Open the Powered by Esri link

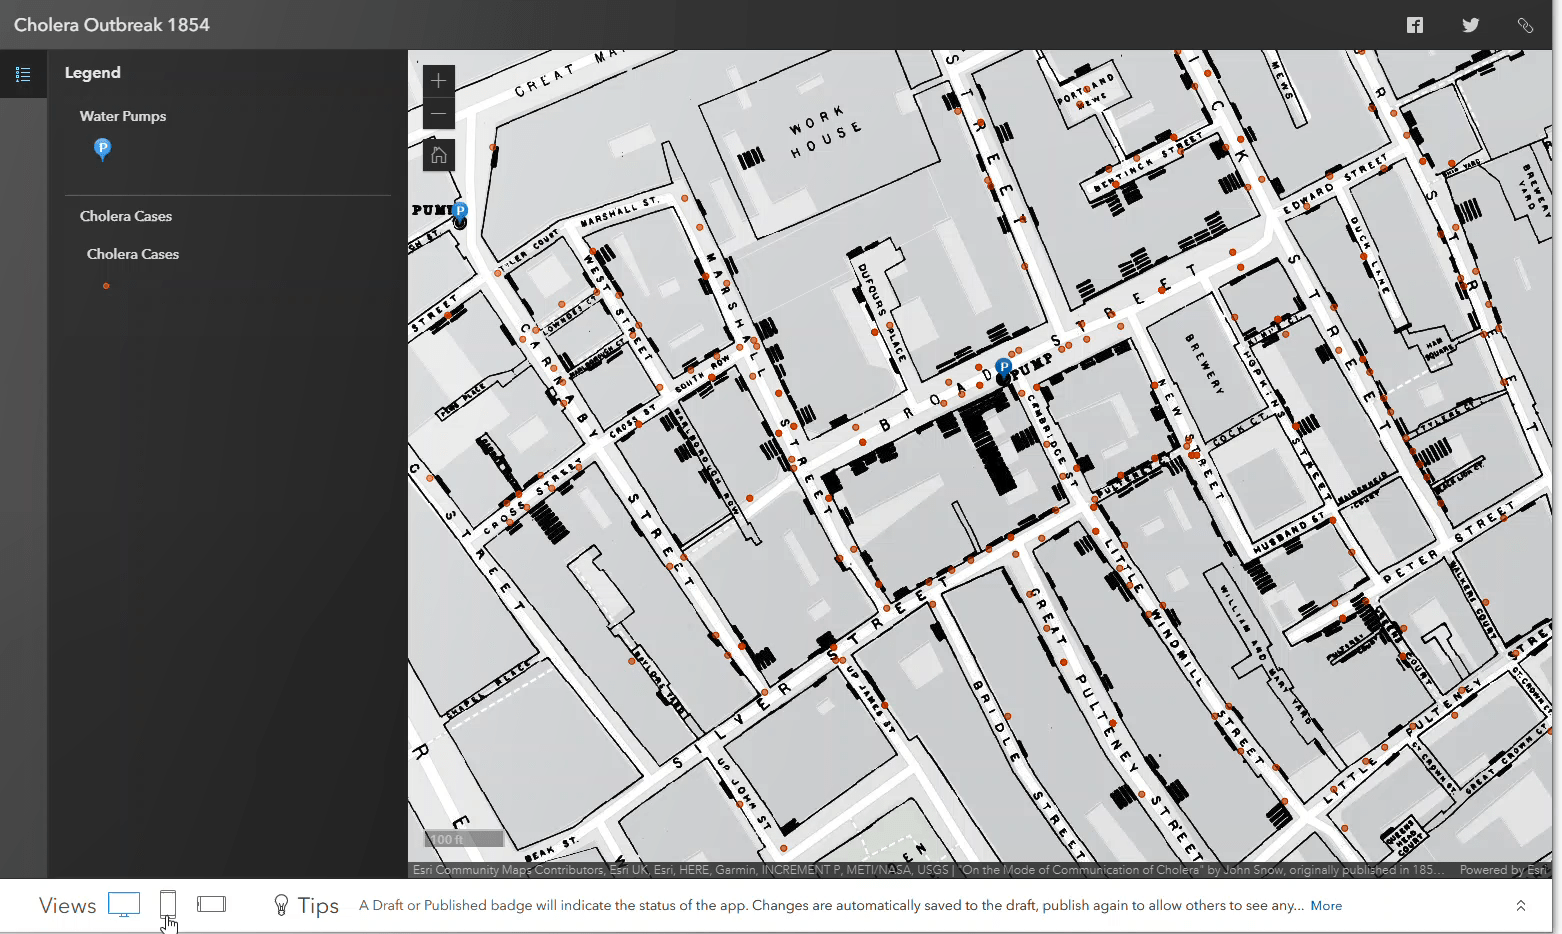1504,870
